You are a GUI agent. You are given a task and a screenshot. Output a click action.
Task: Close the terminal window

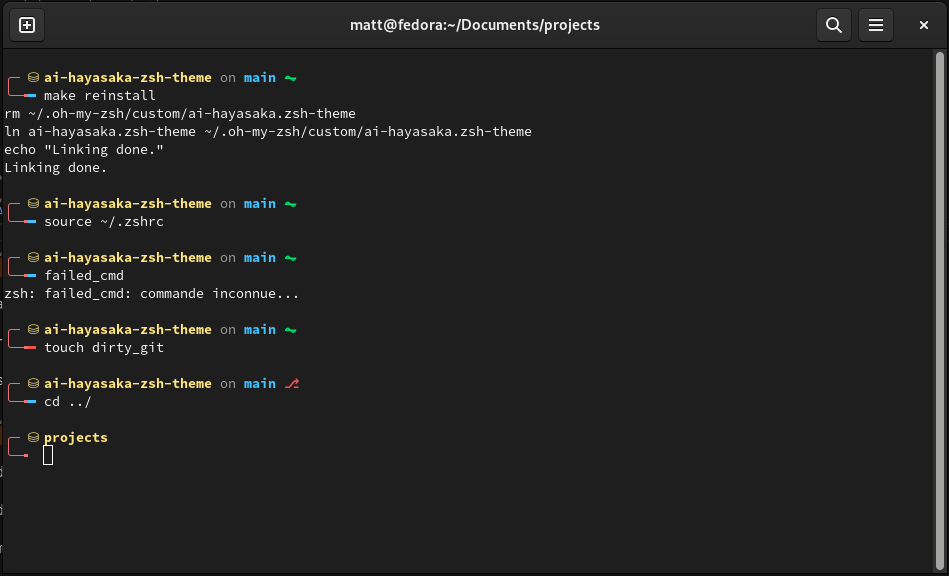coord(921,25)
